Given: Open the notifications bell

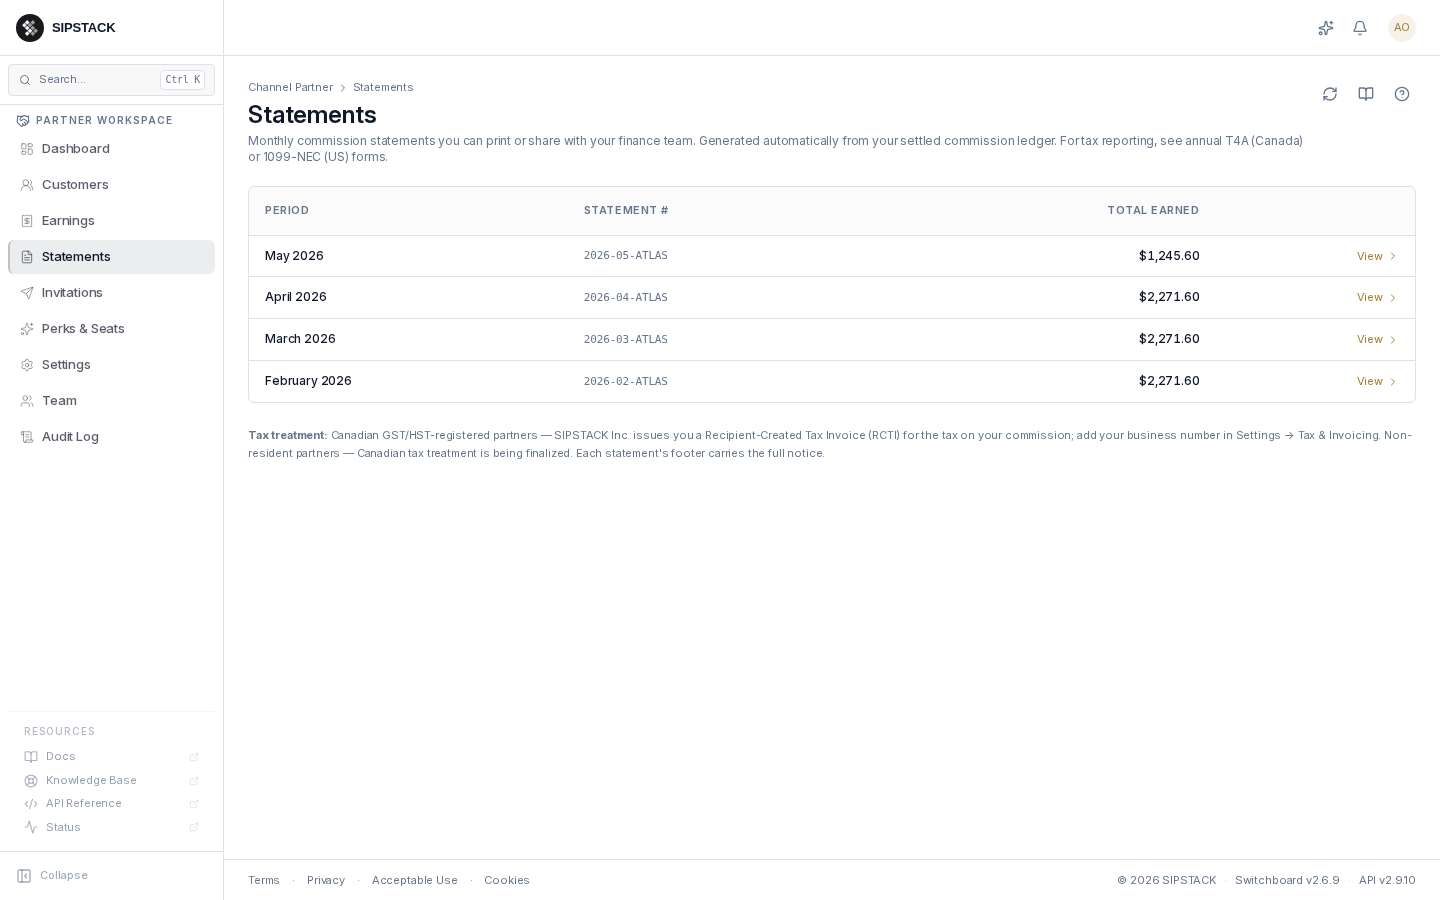Looking at the screenshot, I should (1360, 28).
